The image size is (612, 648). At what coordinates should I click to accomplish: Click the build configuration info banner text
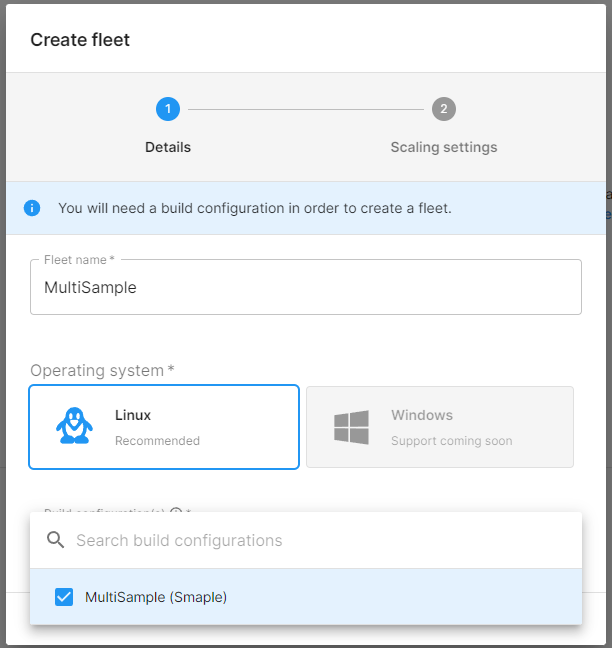click(255, 208)
